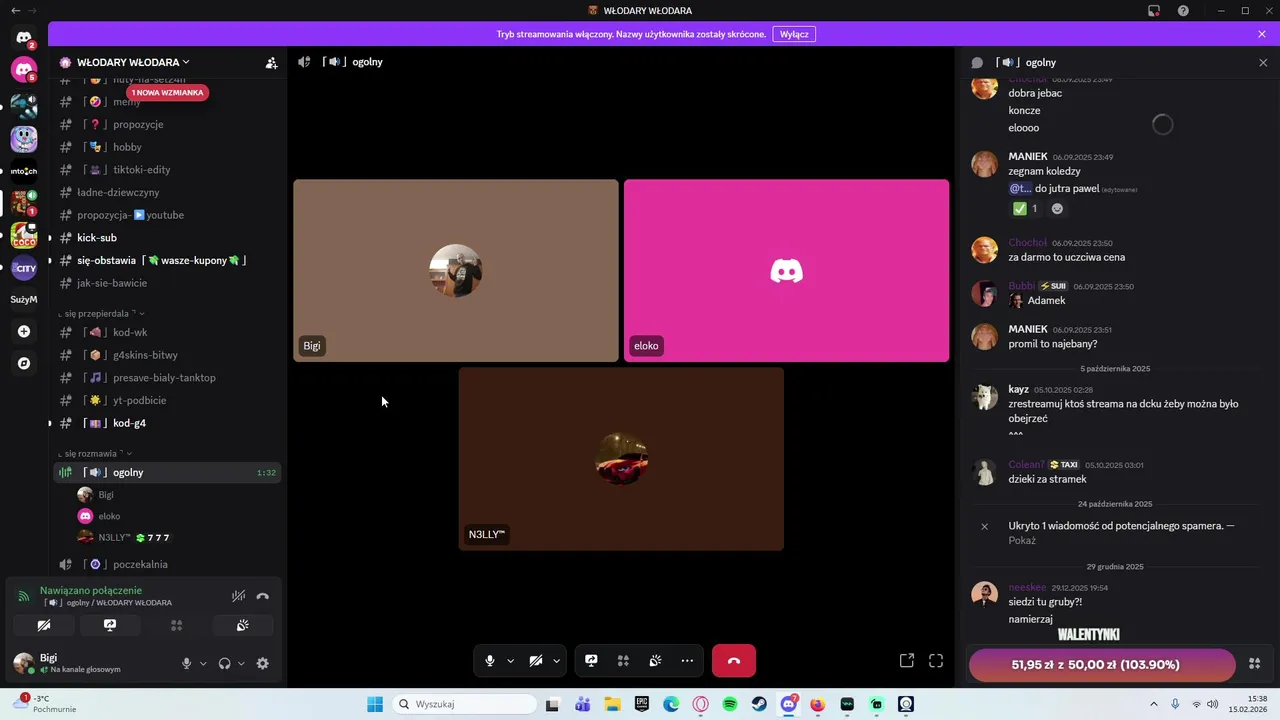Open the propozycje channel
Image resolution: width=1280 pixels, height=720 pixels.
pos(138,124)
